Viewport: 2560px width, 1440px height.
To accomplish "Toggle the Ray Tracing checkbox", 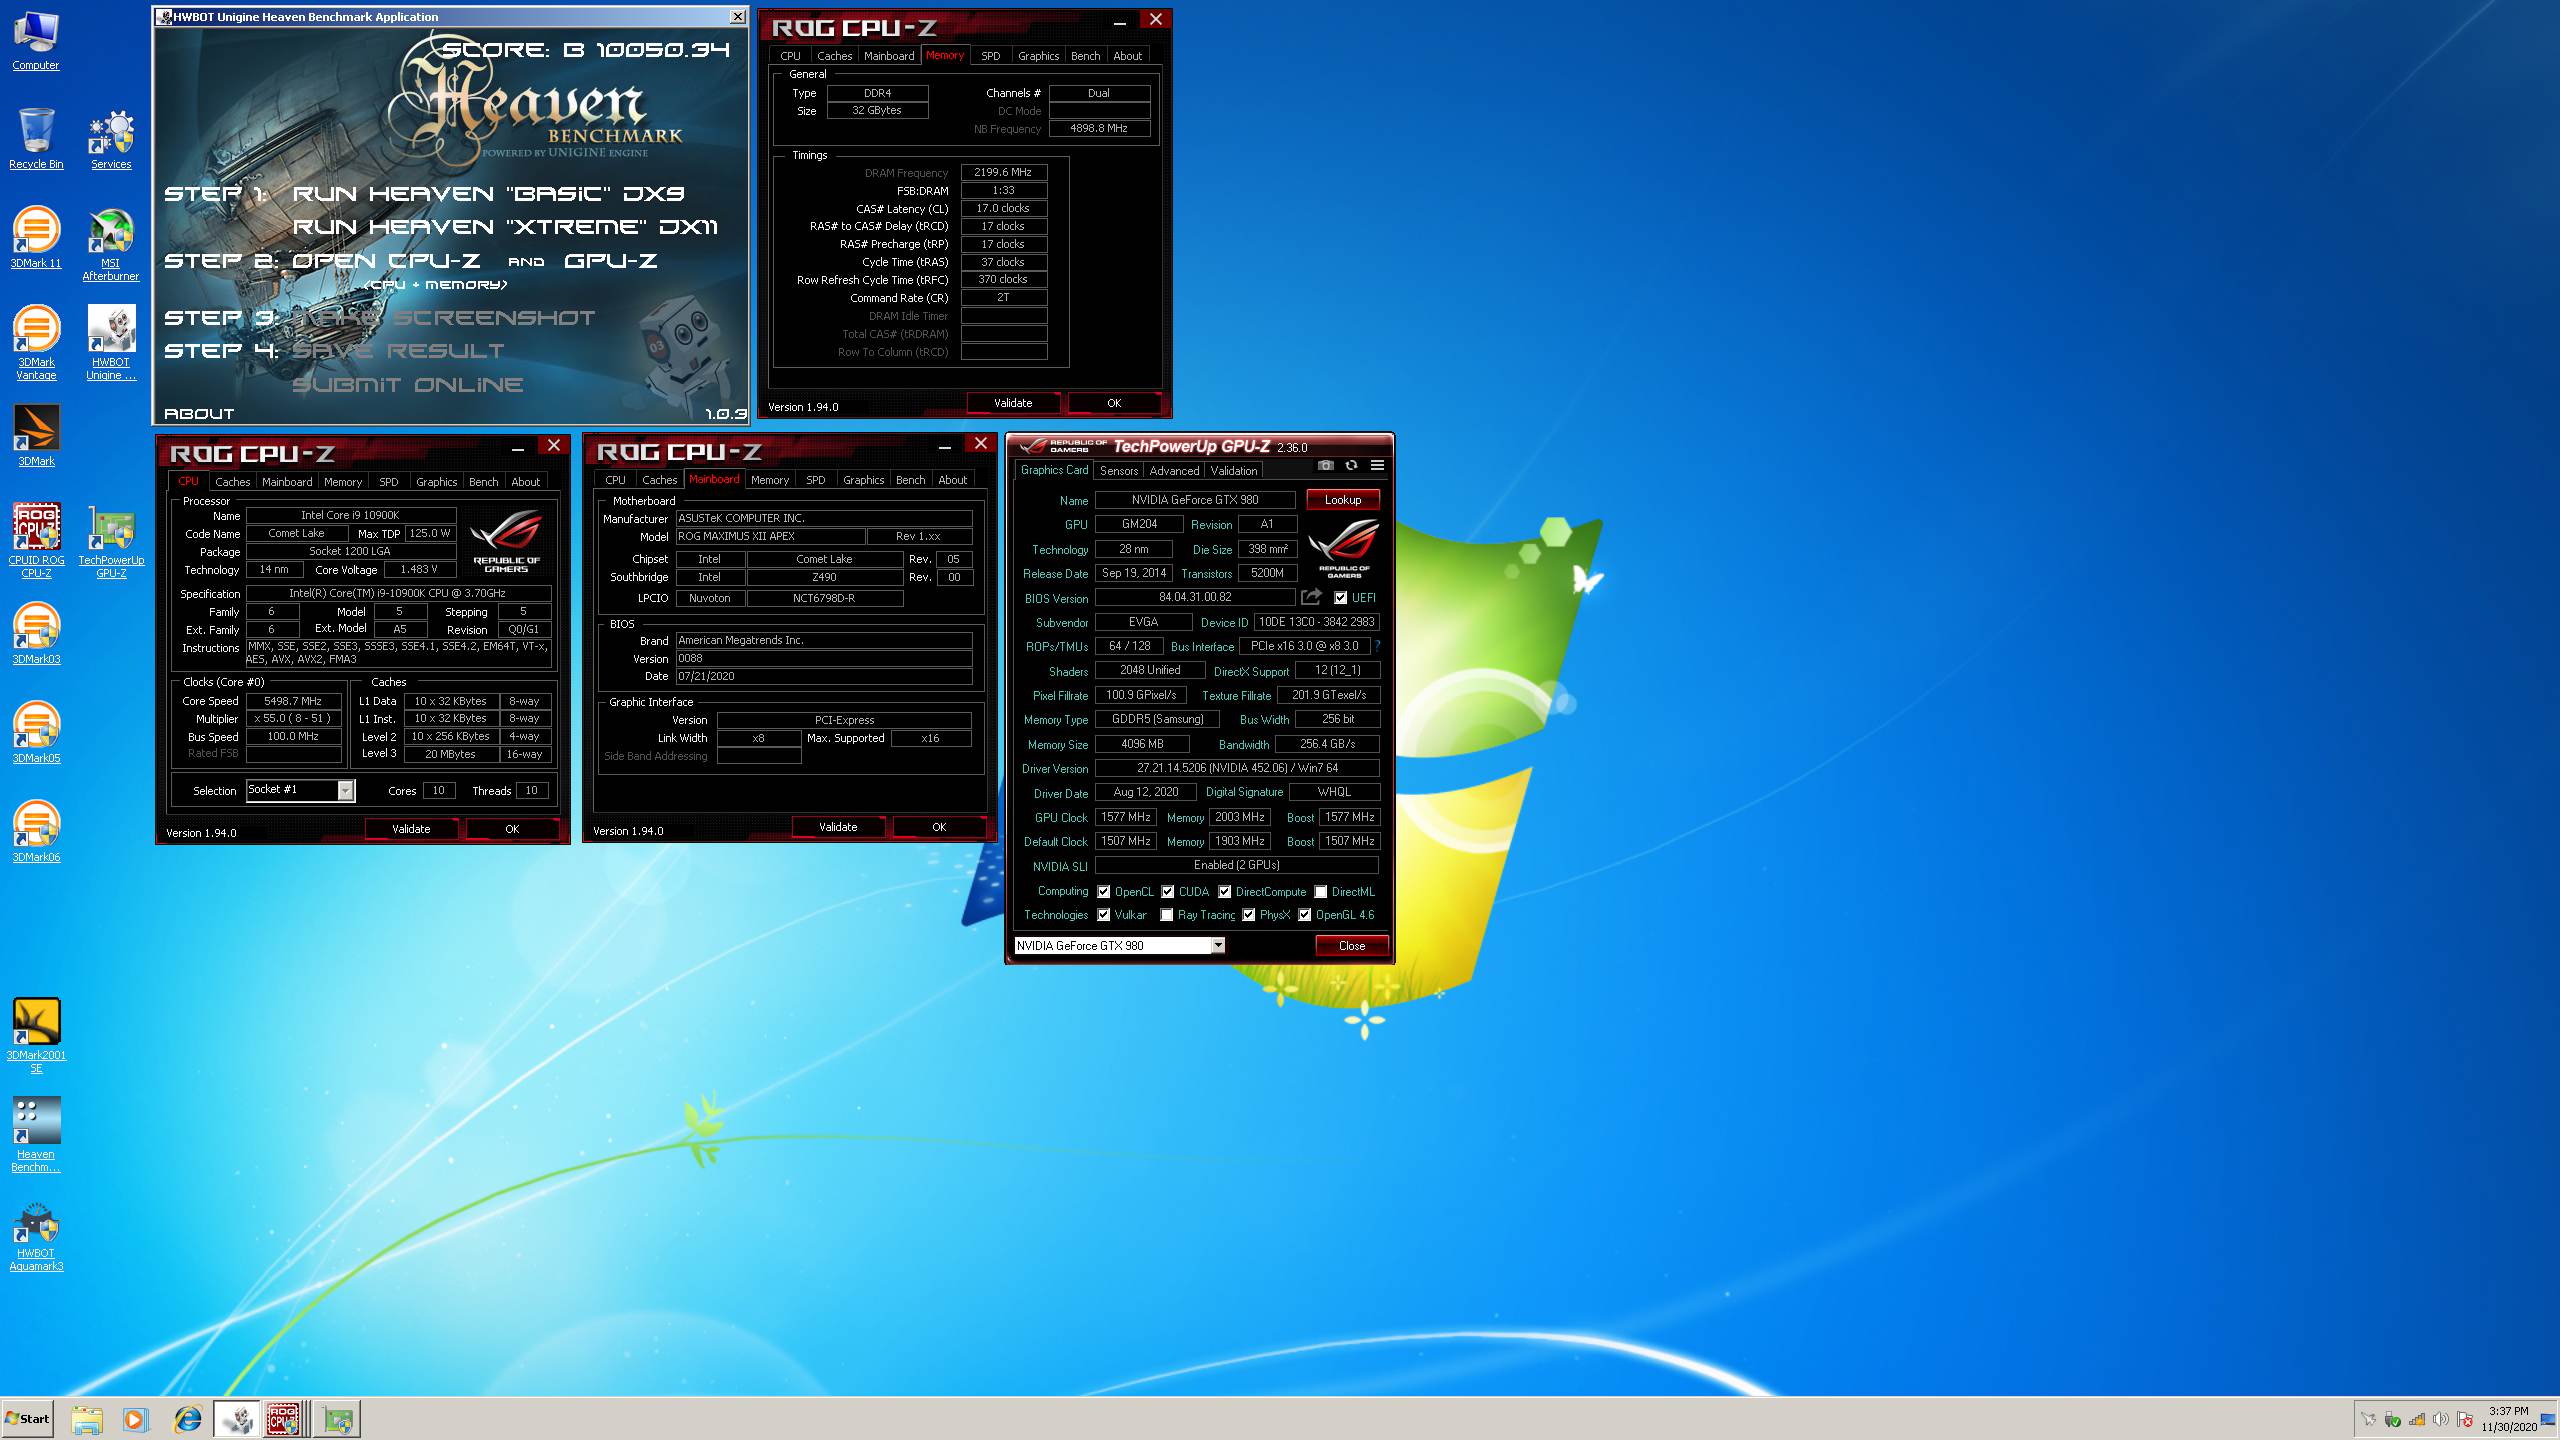I will (x=1167, y=915).
